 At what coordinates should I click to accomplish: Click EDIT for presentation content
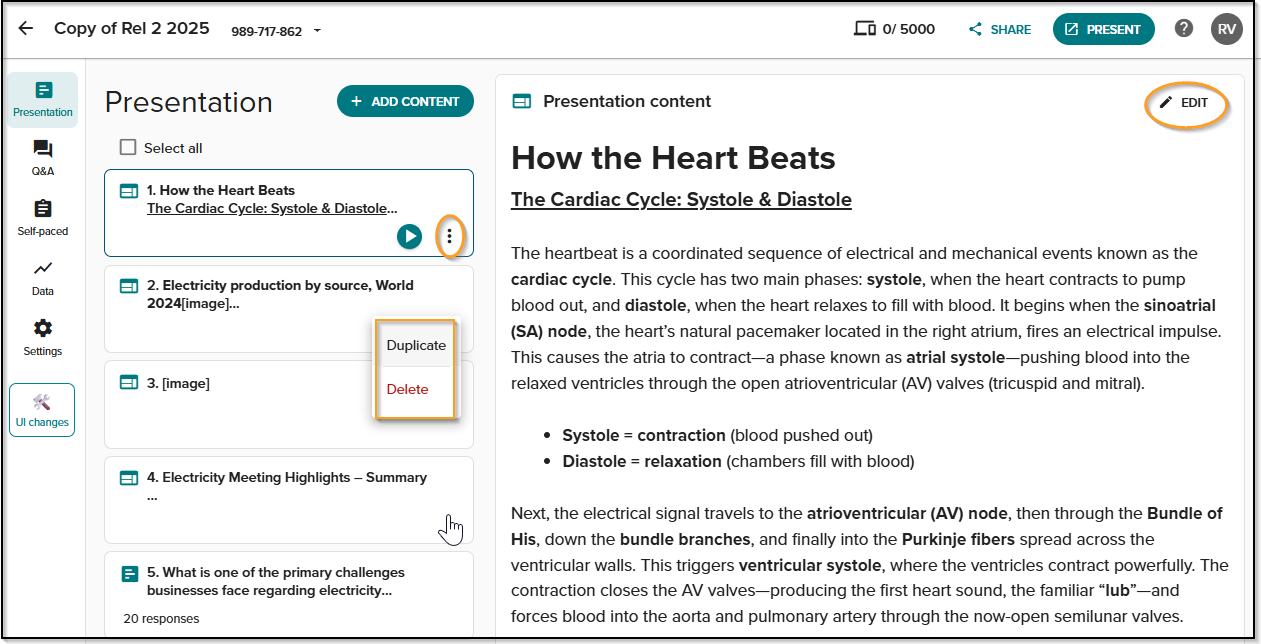click(1184, 103)
